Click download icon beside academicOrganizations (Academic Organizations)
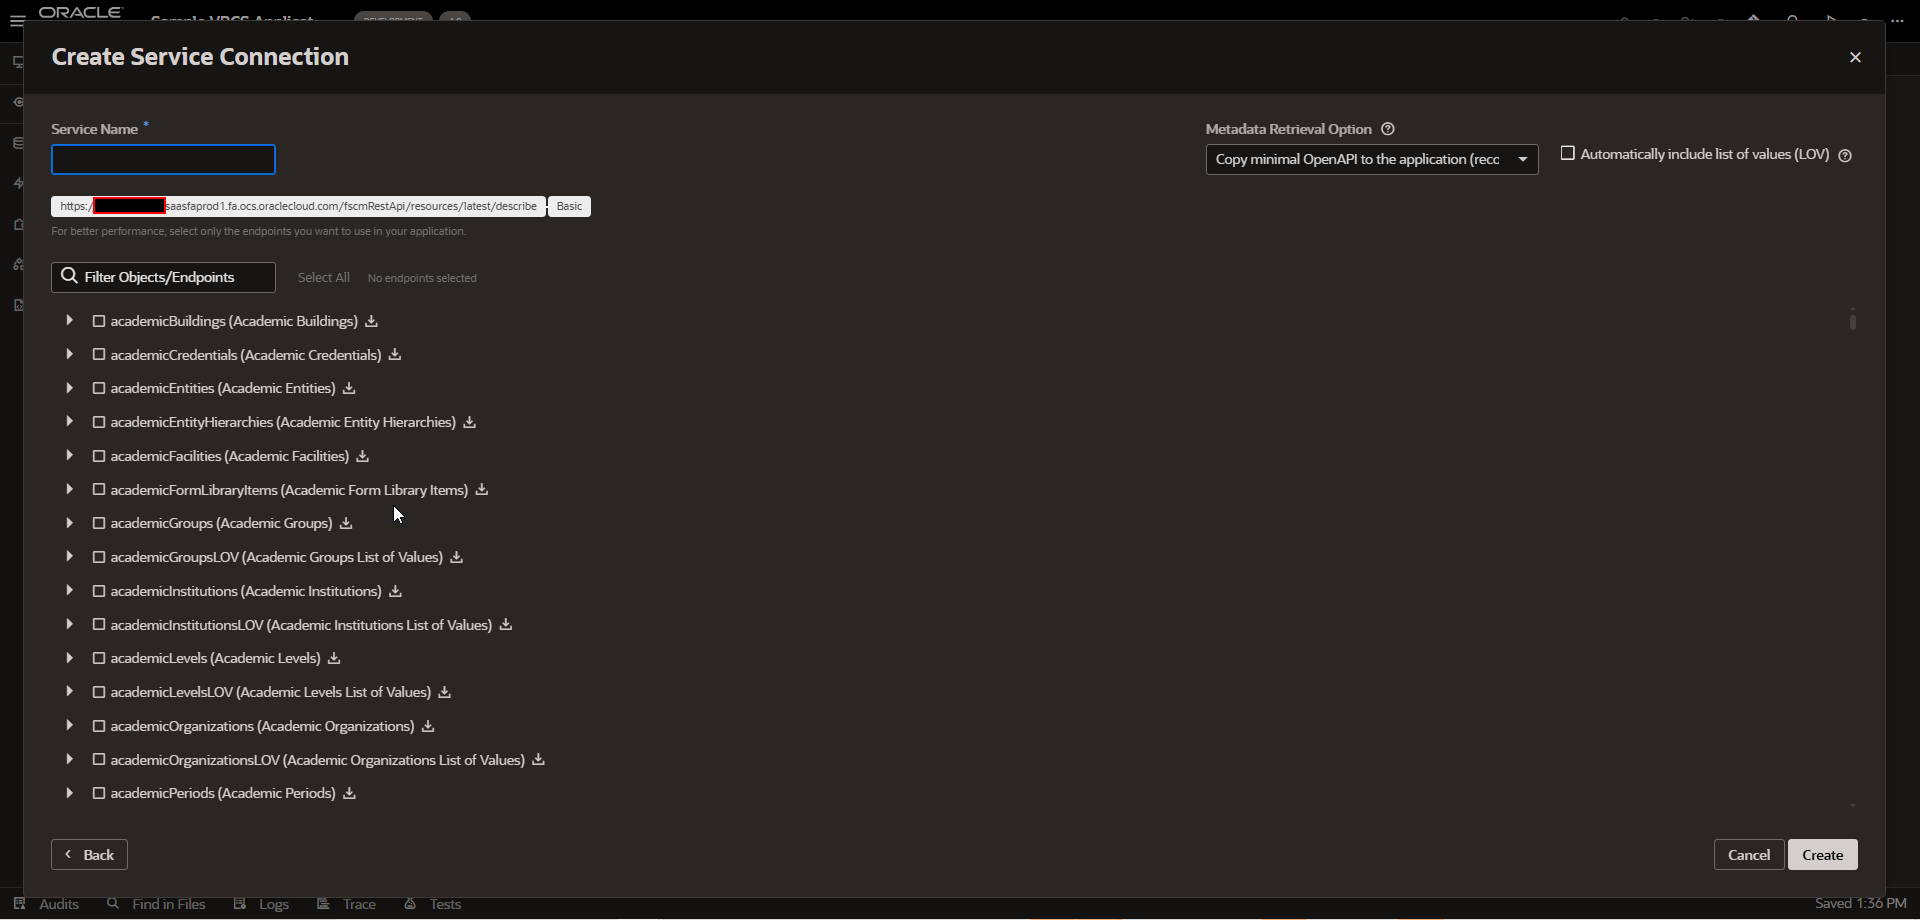 tap(428, 726)
